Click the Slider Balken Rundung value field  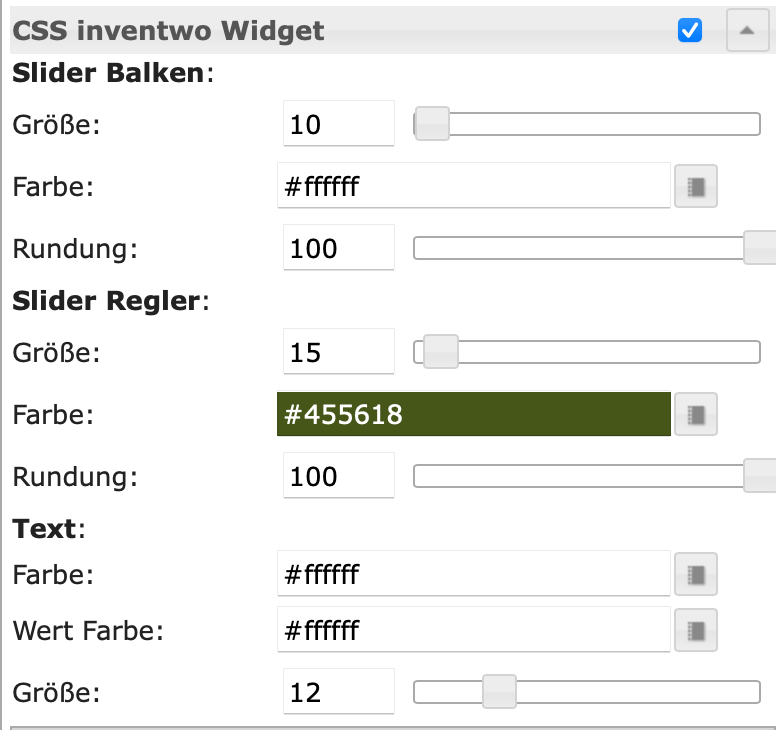point(339,248)
